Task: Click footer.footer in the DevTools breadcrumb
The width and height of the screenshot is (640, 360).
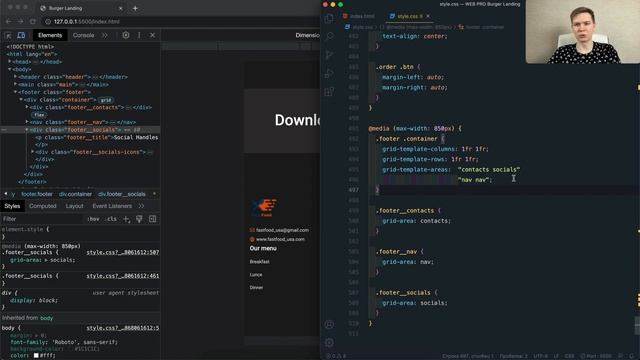Action: [37, 194]
